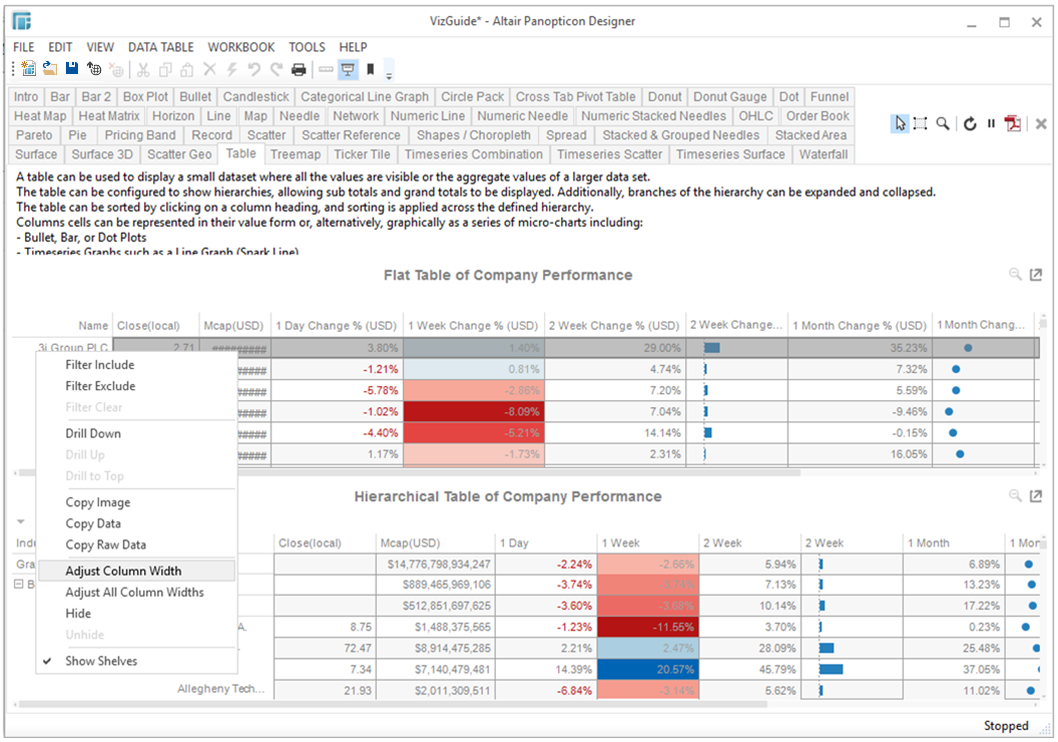Export dashboard to PDF icon

click(x=1014, y=124)
